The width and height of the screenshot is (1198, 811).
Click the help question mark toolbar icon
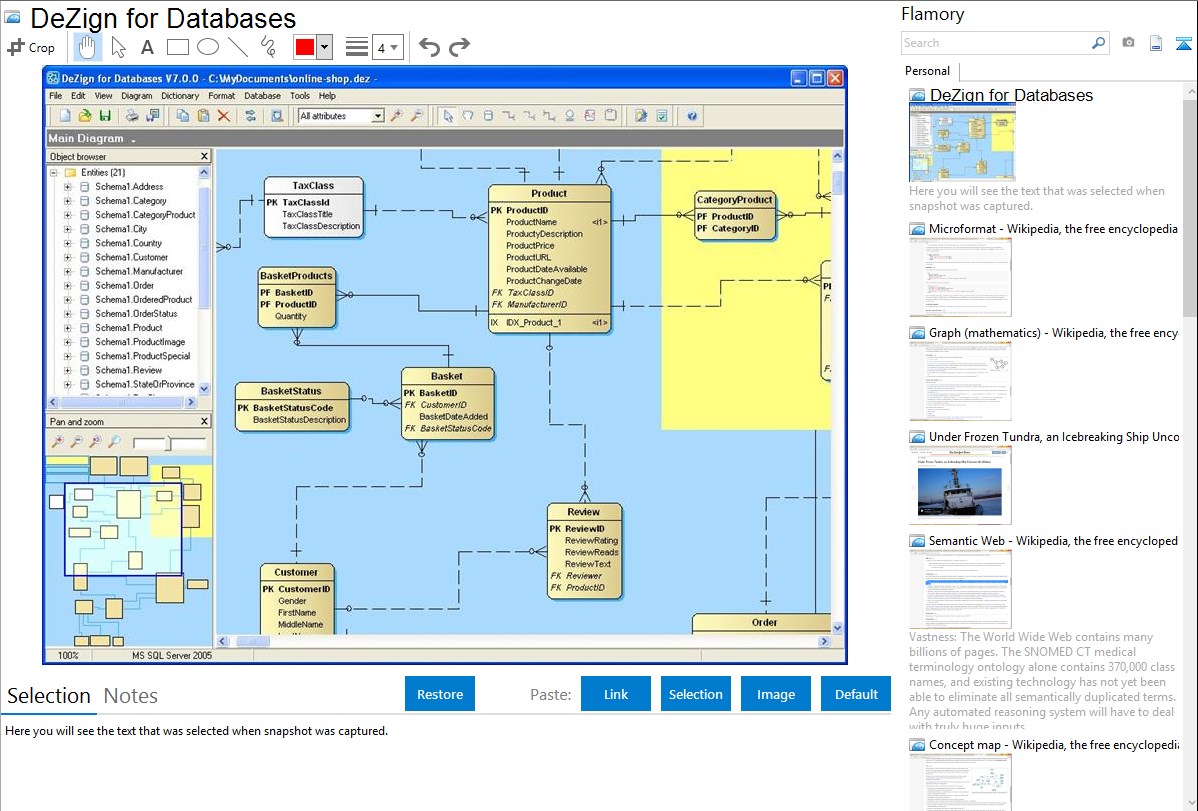[691, 115]
